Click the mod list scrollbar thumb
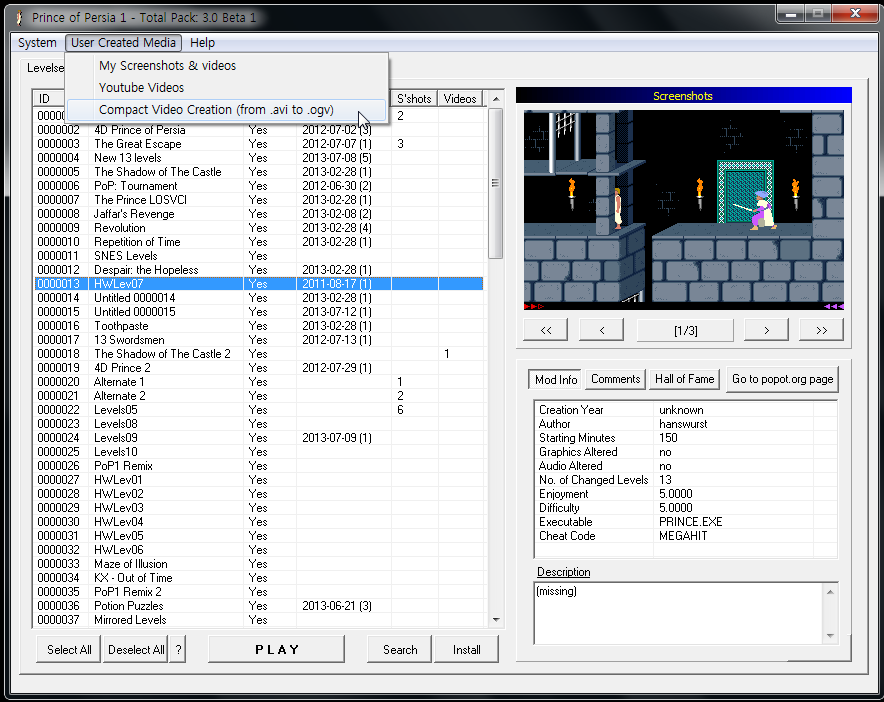Viewport: 884px width, 702px height. 496,183
